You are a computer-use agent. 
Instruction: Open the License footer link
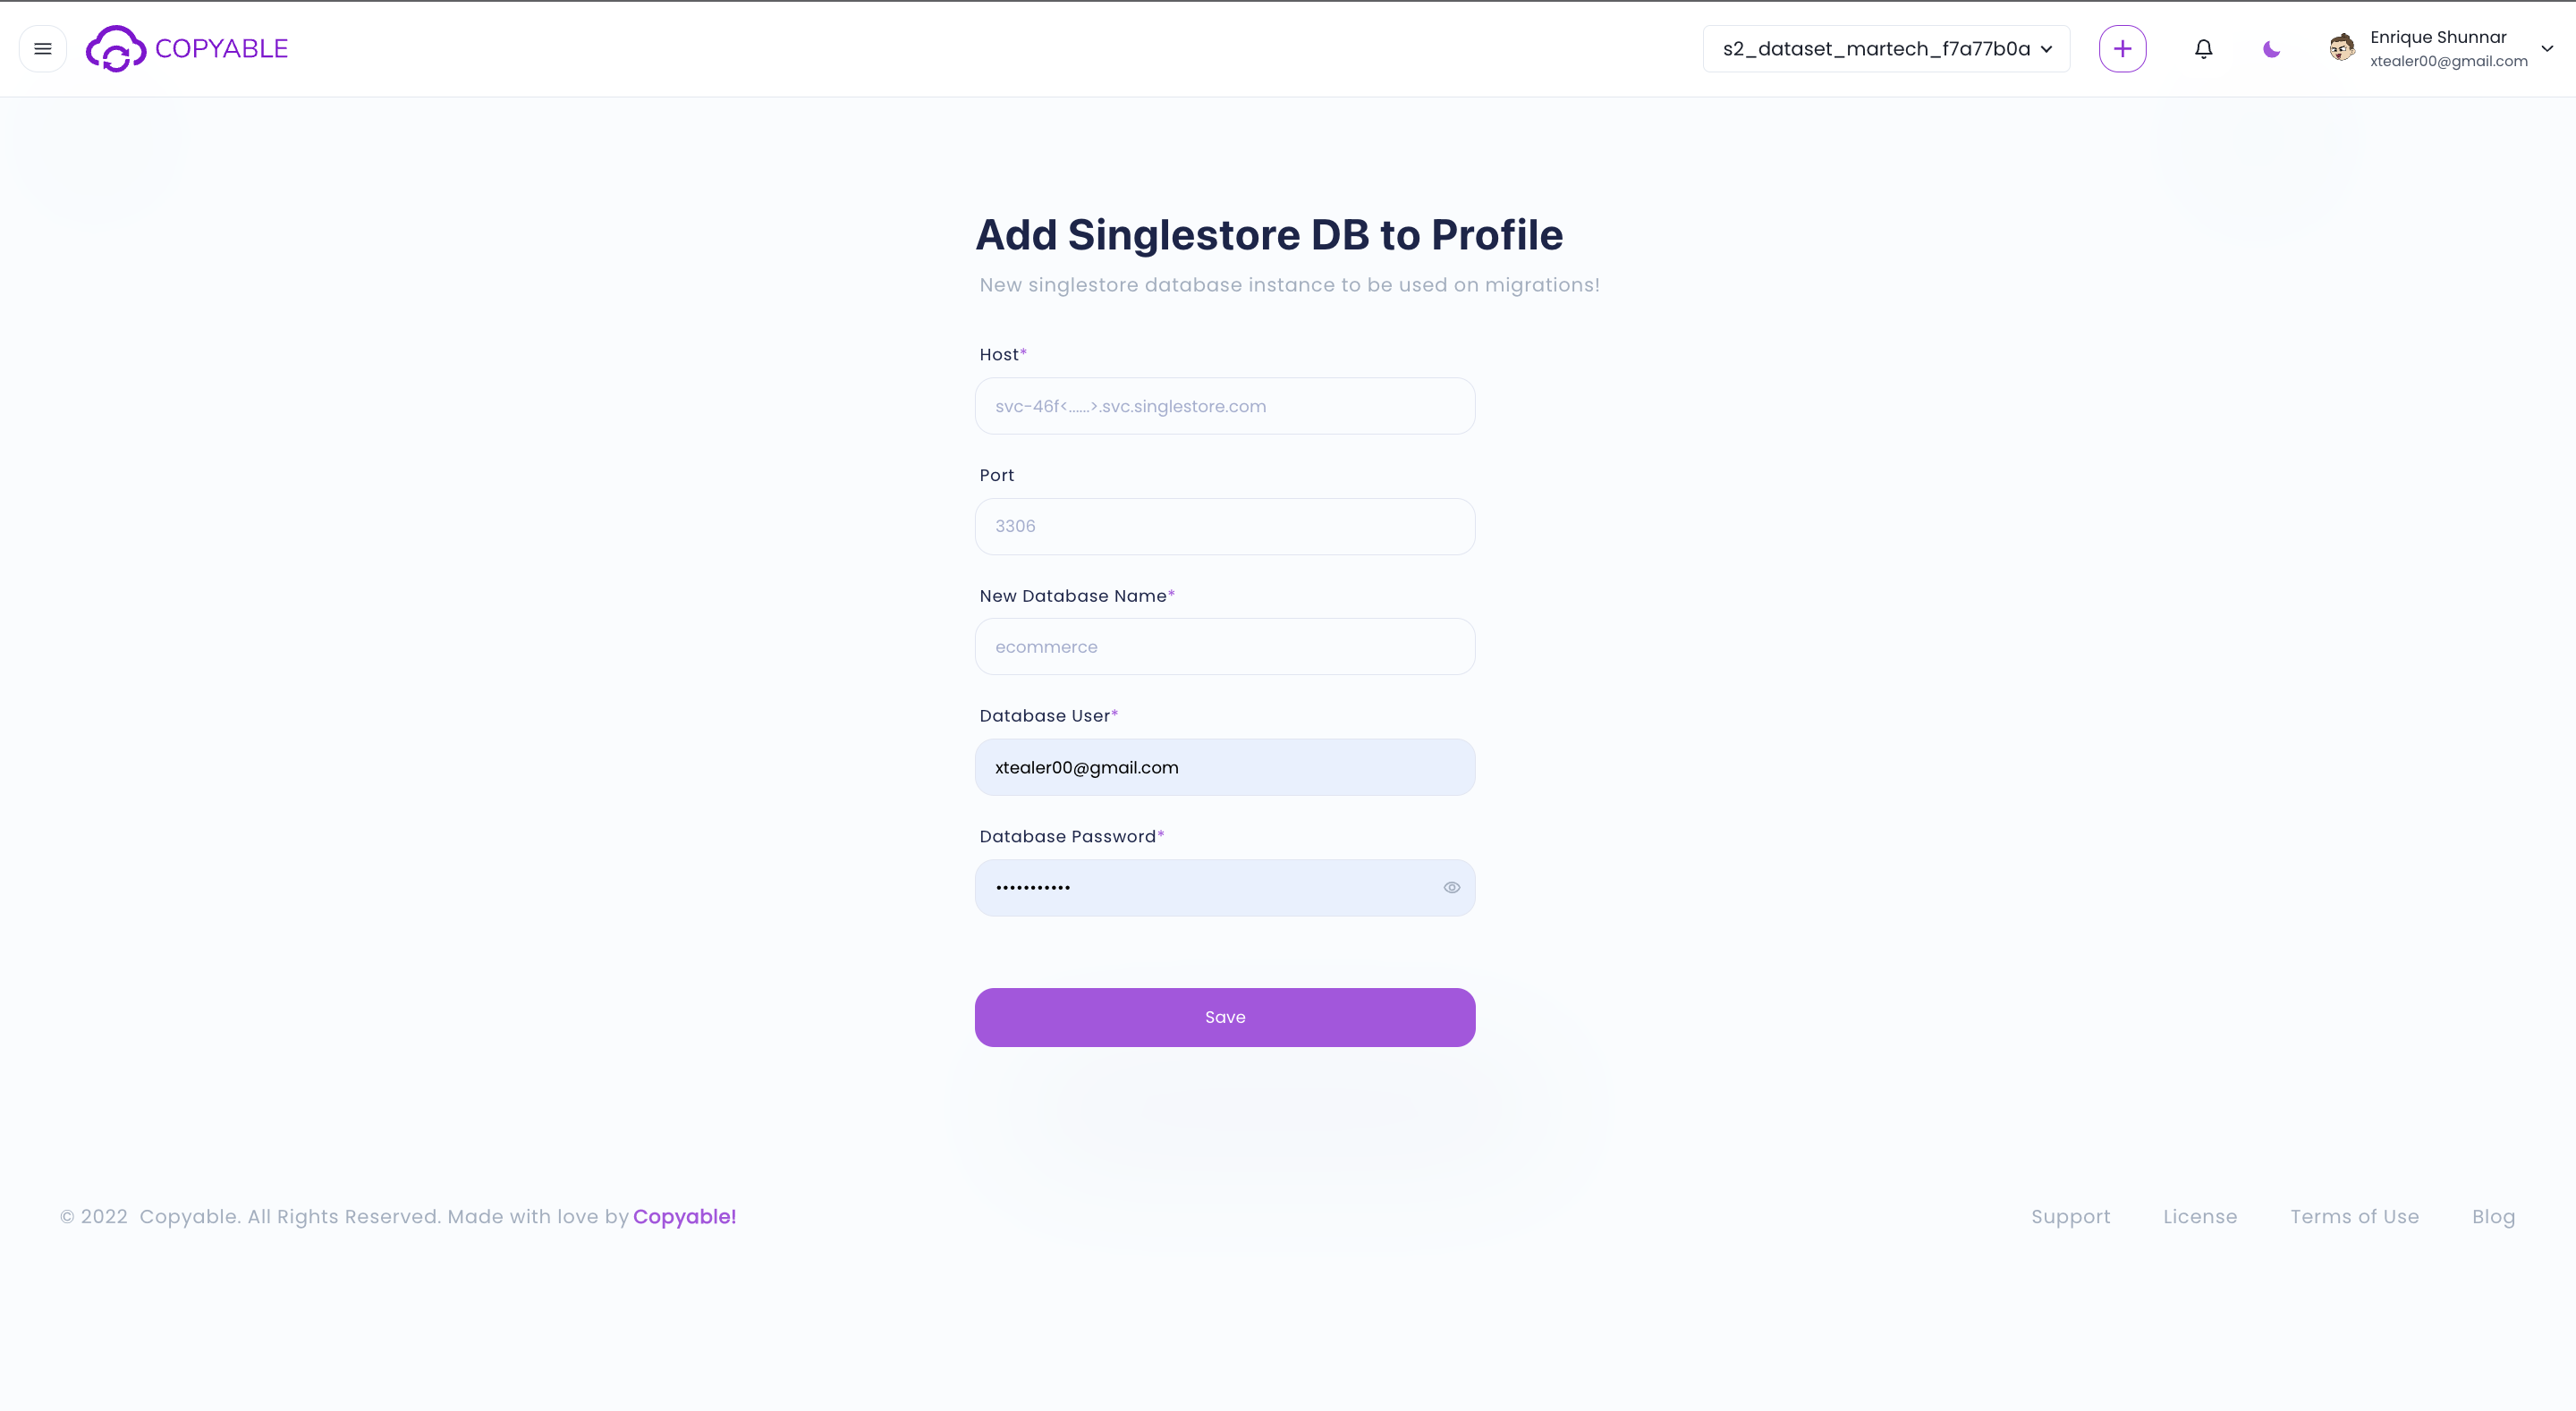(2200, 1217)
